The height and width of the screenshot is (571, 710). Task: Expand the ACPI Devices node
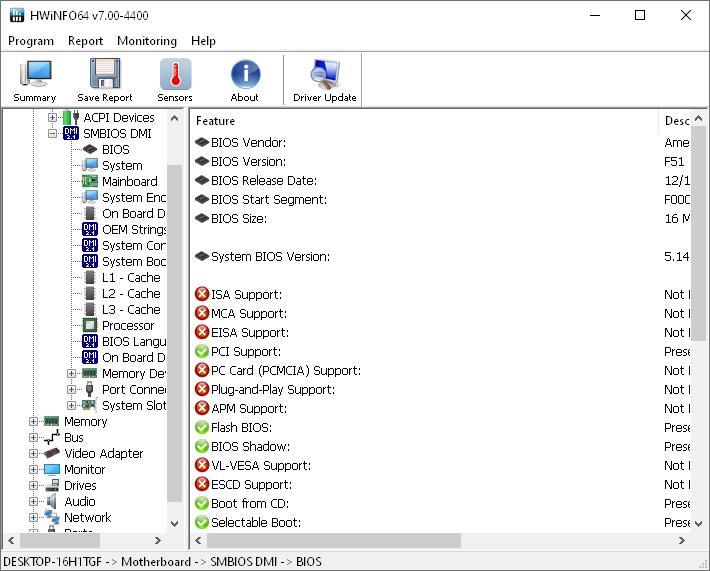click(53, 117)
